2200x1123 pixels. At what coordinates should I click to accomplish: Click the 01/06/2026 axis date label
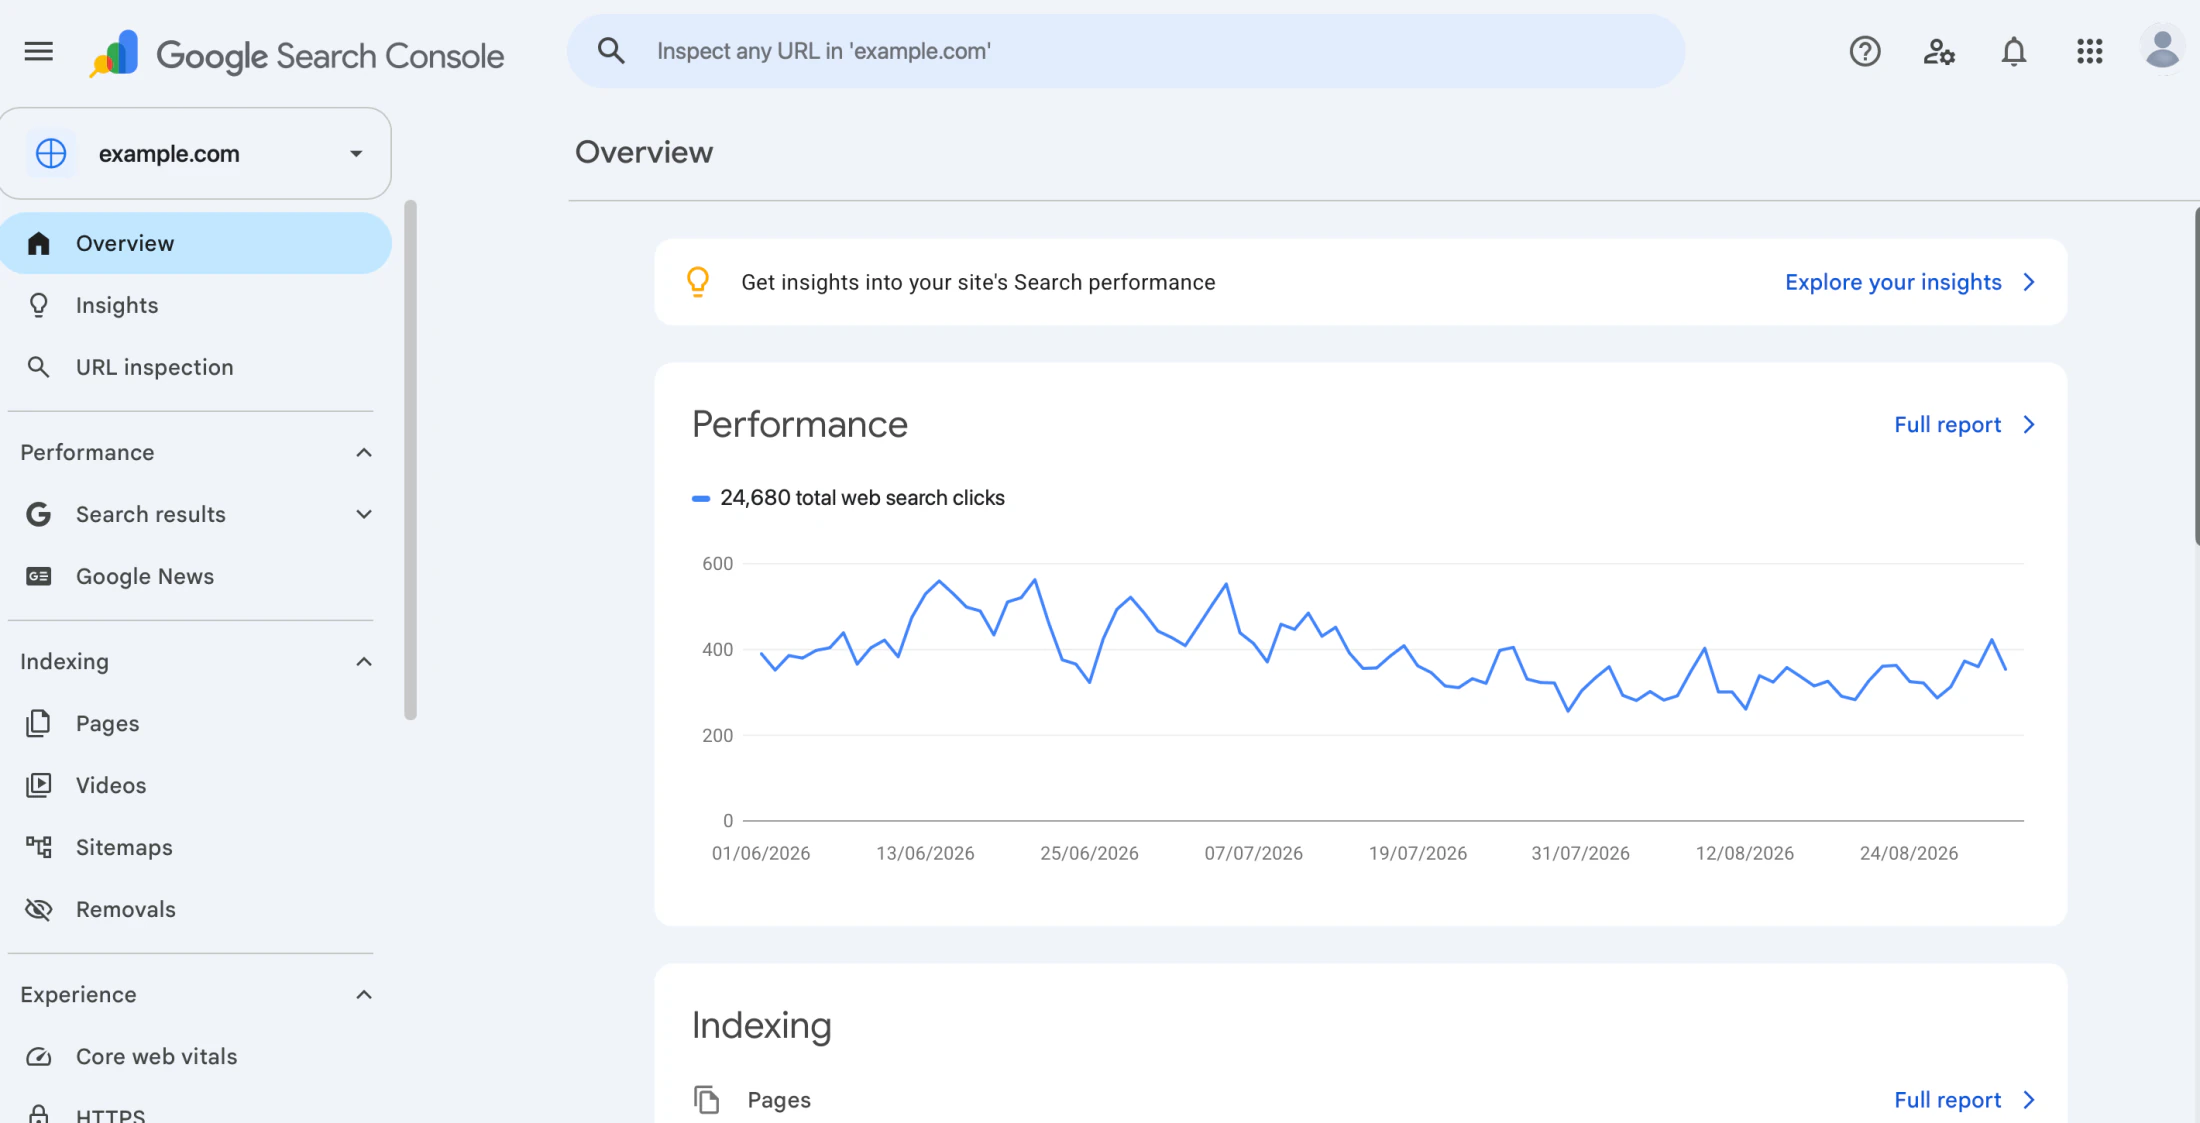coord(761,853)
